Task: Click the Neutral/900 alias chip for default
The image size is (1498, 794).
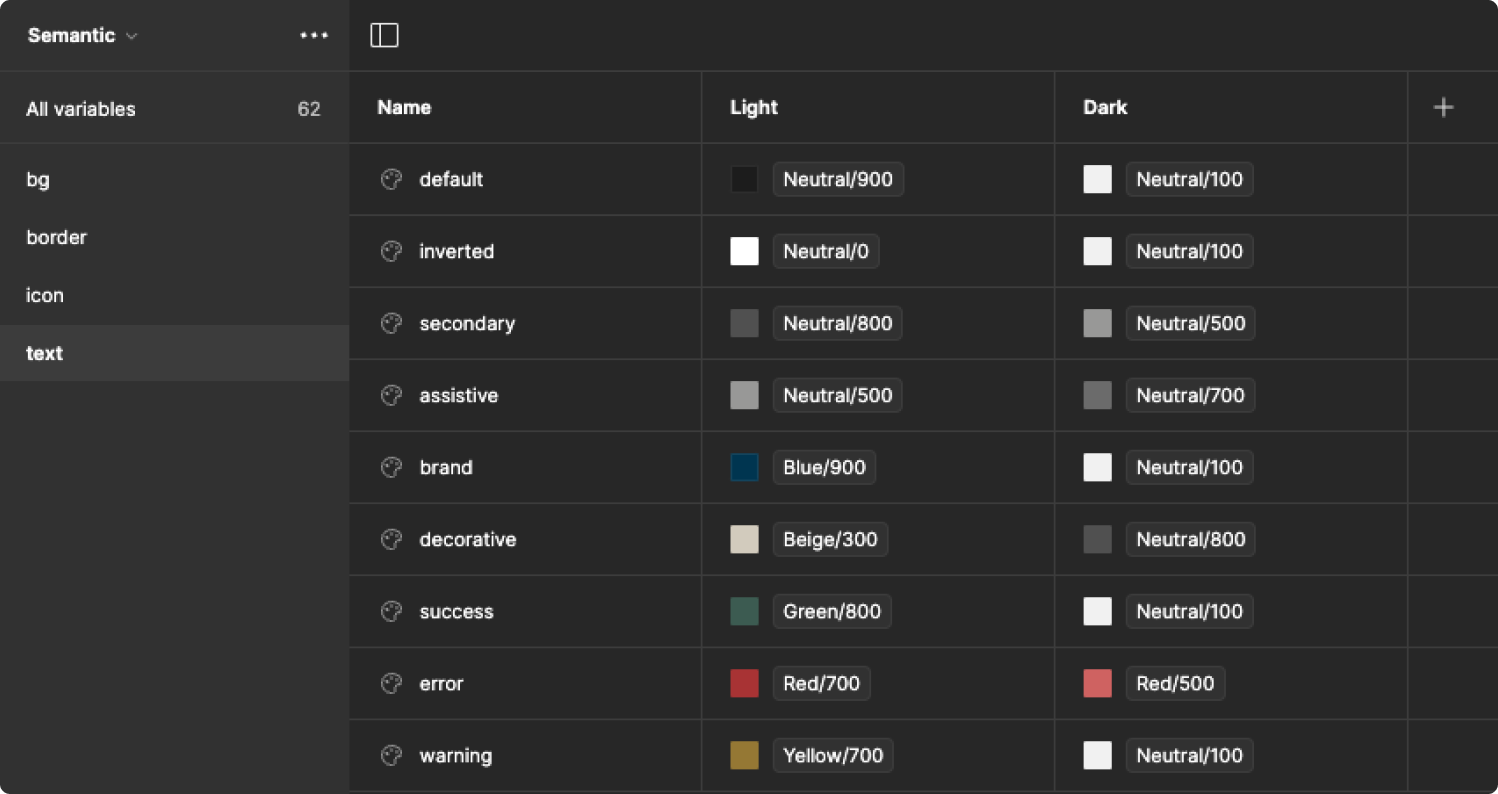Action: pyautogui.click(x=838, y=179)
